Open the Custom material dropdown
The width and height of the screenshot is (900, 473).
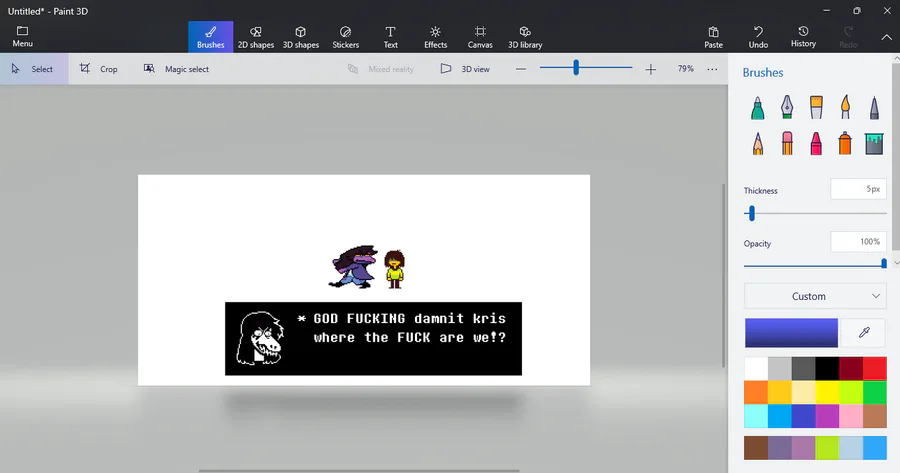pos(815,296)
